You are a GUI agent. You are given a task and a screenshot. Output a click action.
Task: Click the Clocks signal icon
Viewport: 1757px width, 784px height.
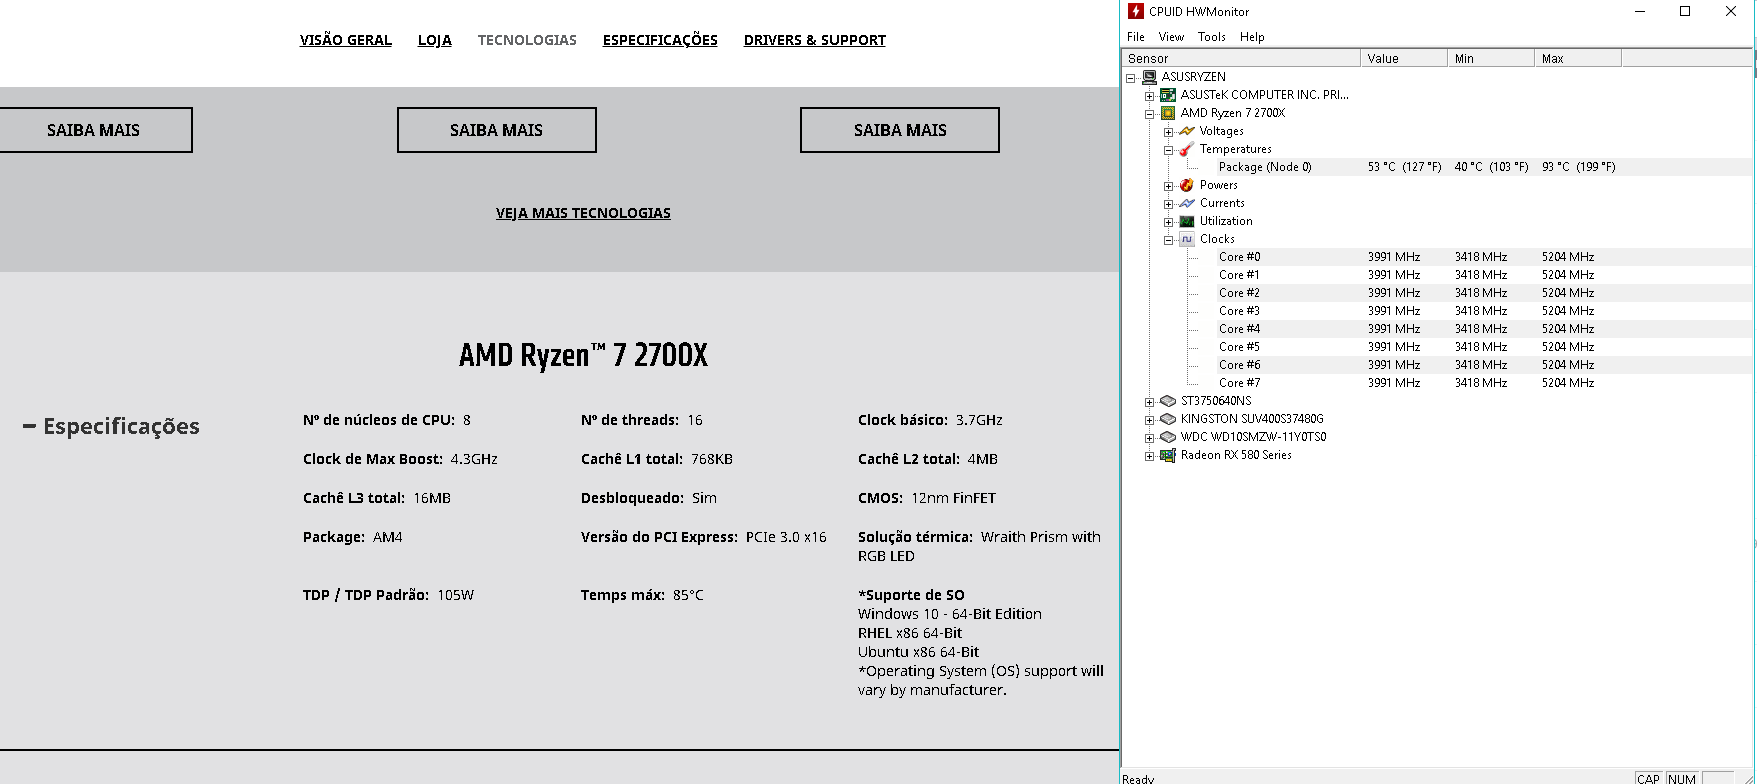[1186, 239]
